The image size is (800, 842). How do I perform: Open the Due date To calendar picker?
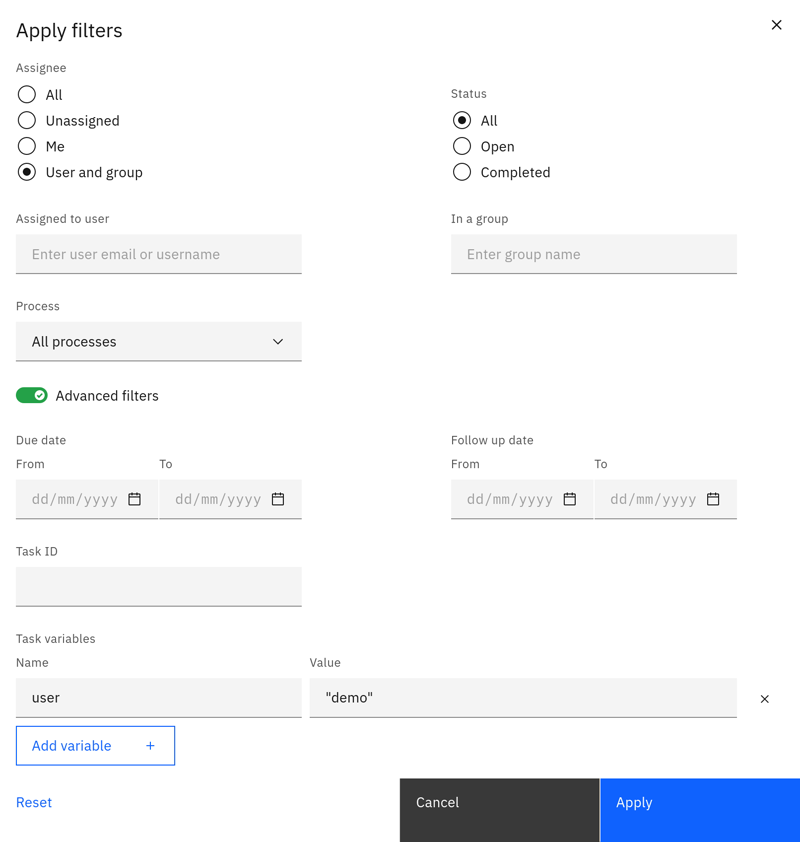tap(280, 499)
